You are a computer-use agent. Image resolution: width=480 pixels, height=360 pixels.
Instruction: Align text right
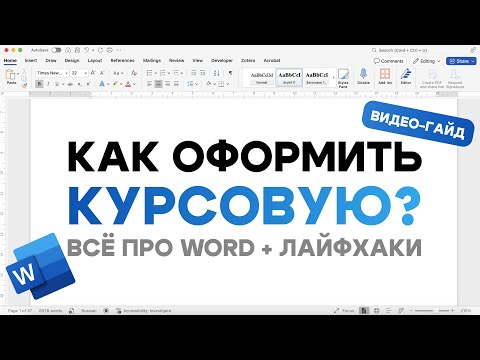point(167,84)
